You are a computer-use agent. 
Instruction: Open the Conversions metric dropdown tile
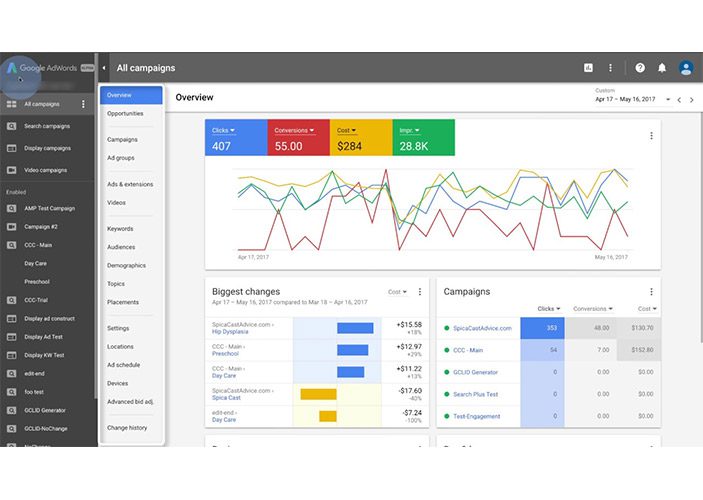click(299, 138)
